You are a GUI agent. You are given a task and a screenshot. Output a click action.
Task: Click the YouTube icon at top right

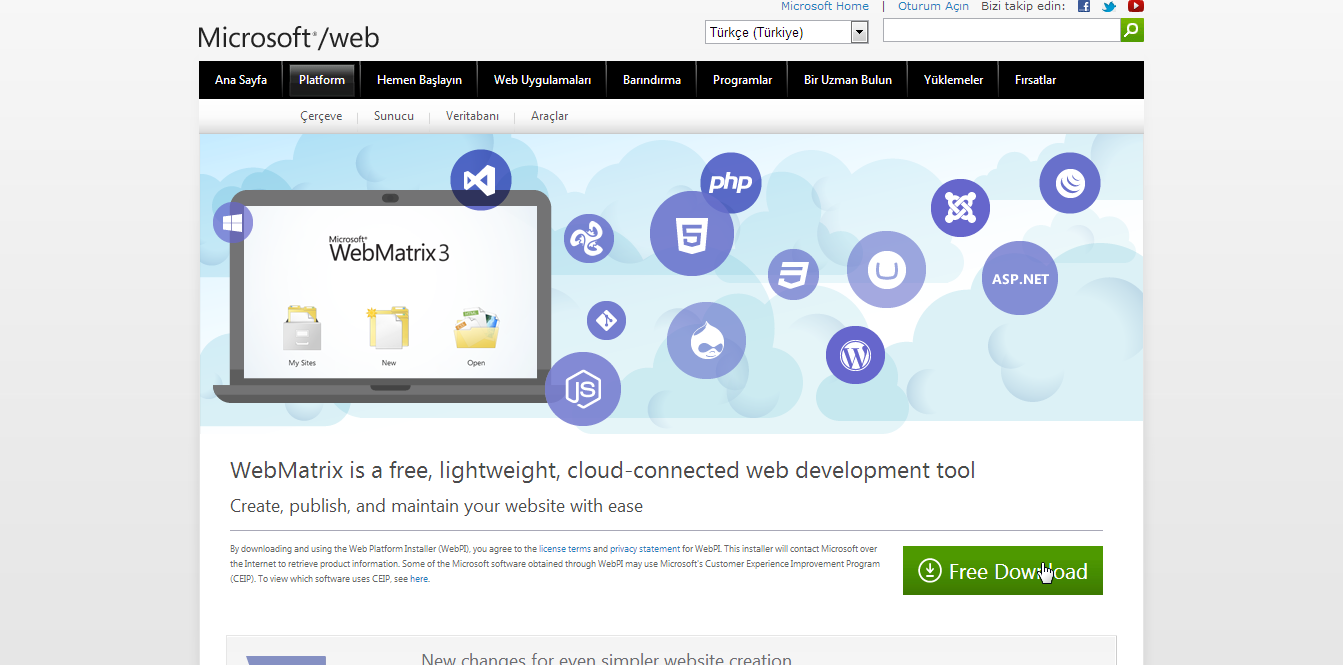(x=1135, y=6)
